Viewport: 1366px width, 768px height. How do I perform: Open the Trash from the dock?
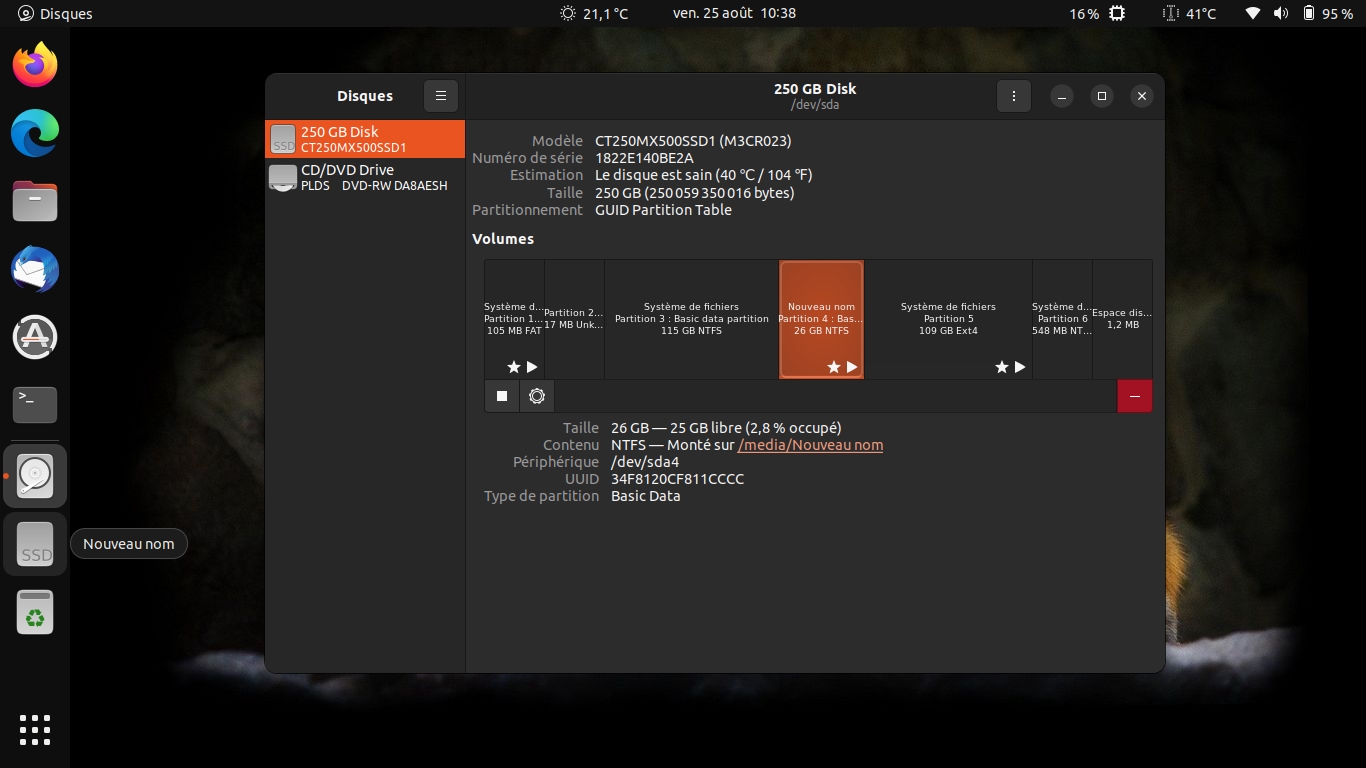click(35, 612)
